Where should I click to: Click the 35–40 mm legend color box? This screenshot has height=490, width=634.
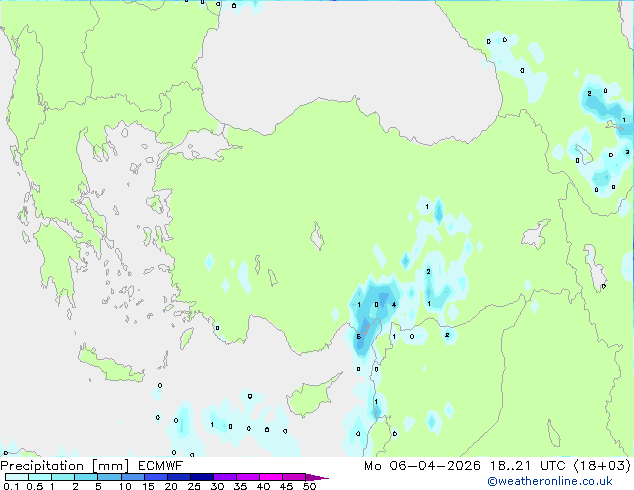click(x=247, y=477)
